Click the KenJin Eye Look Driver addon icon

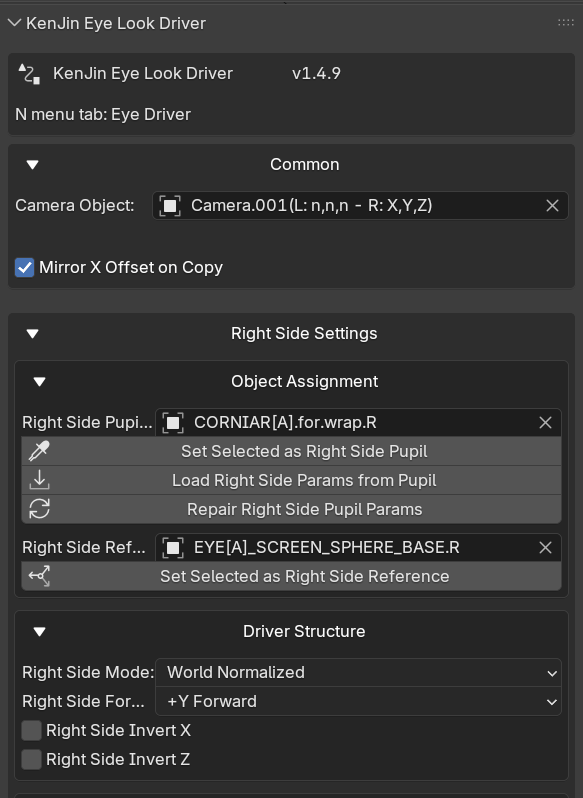tap(29, 74)
